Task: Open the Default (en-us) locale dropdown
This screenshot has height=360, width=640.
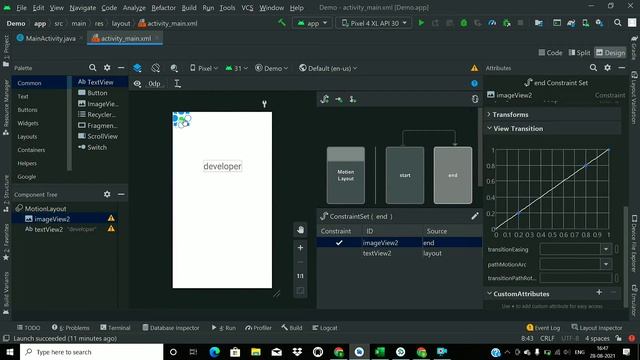Action: point(328,68)
